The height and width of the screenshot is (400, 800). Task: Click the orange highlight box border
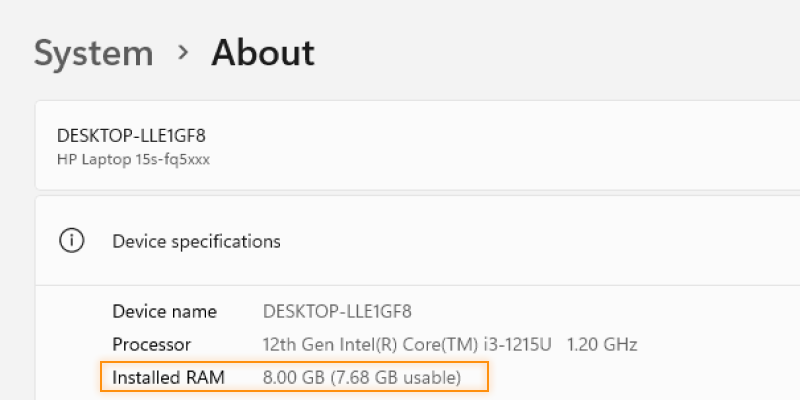click(x=294, y=362)
